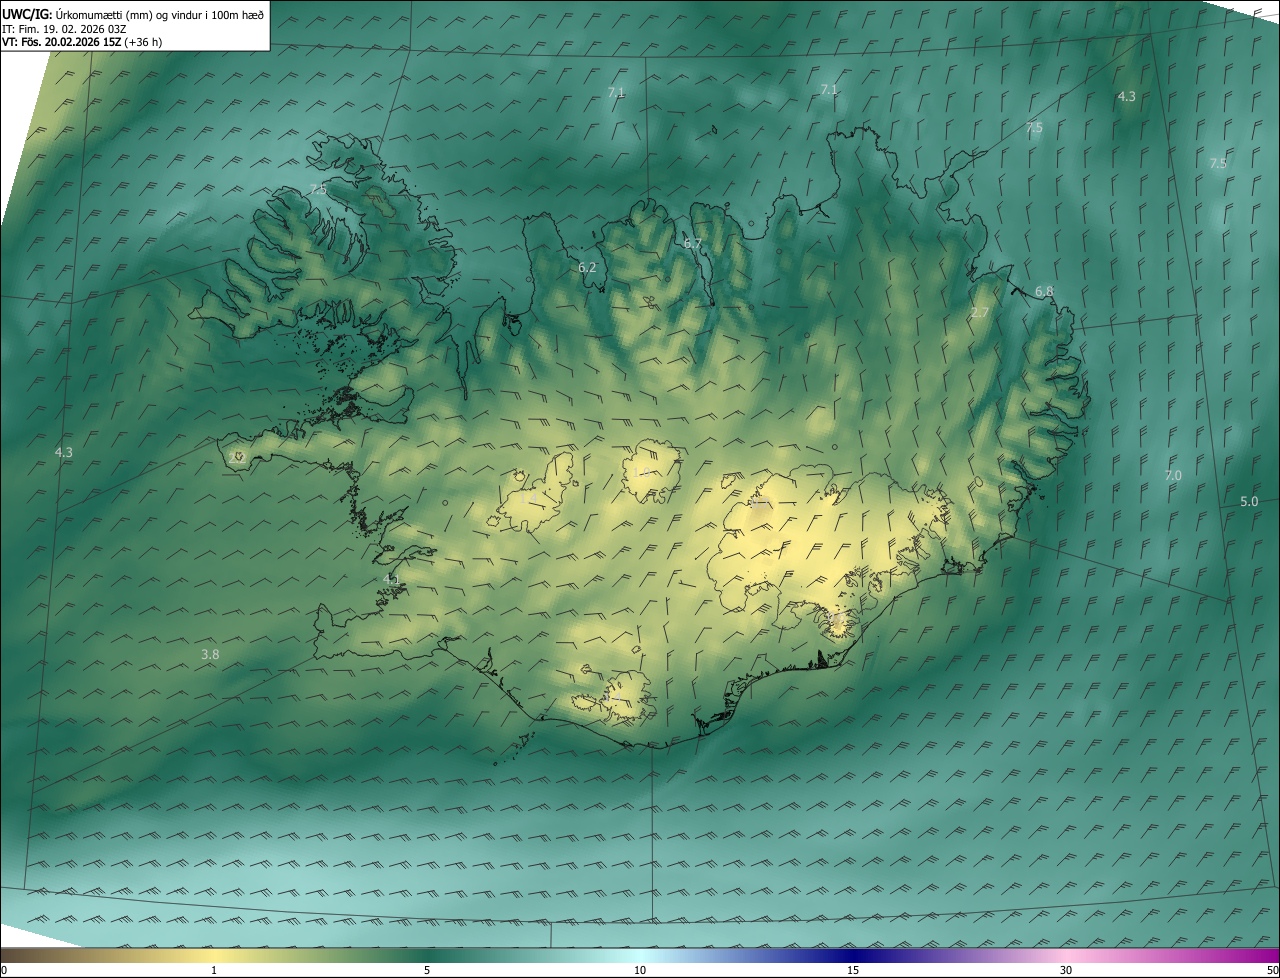Click the 4.1 value label on the map

click(x=392, y=580)
